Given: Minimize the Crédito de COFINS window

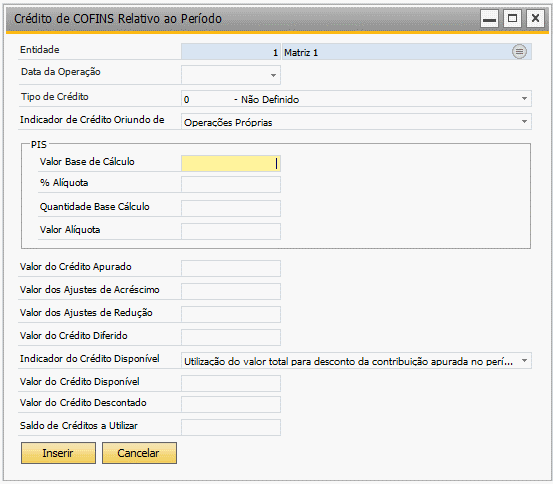Looking at the screenshot, I should [x=490, y=18].
